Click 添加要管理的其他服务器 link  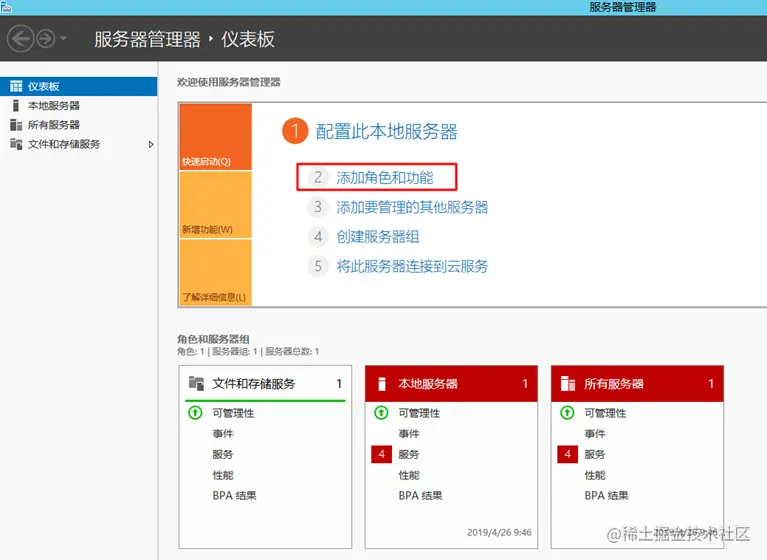point(412,207)
